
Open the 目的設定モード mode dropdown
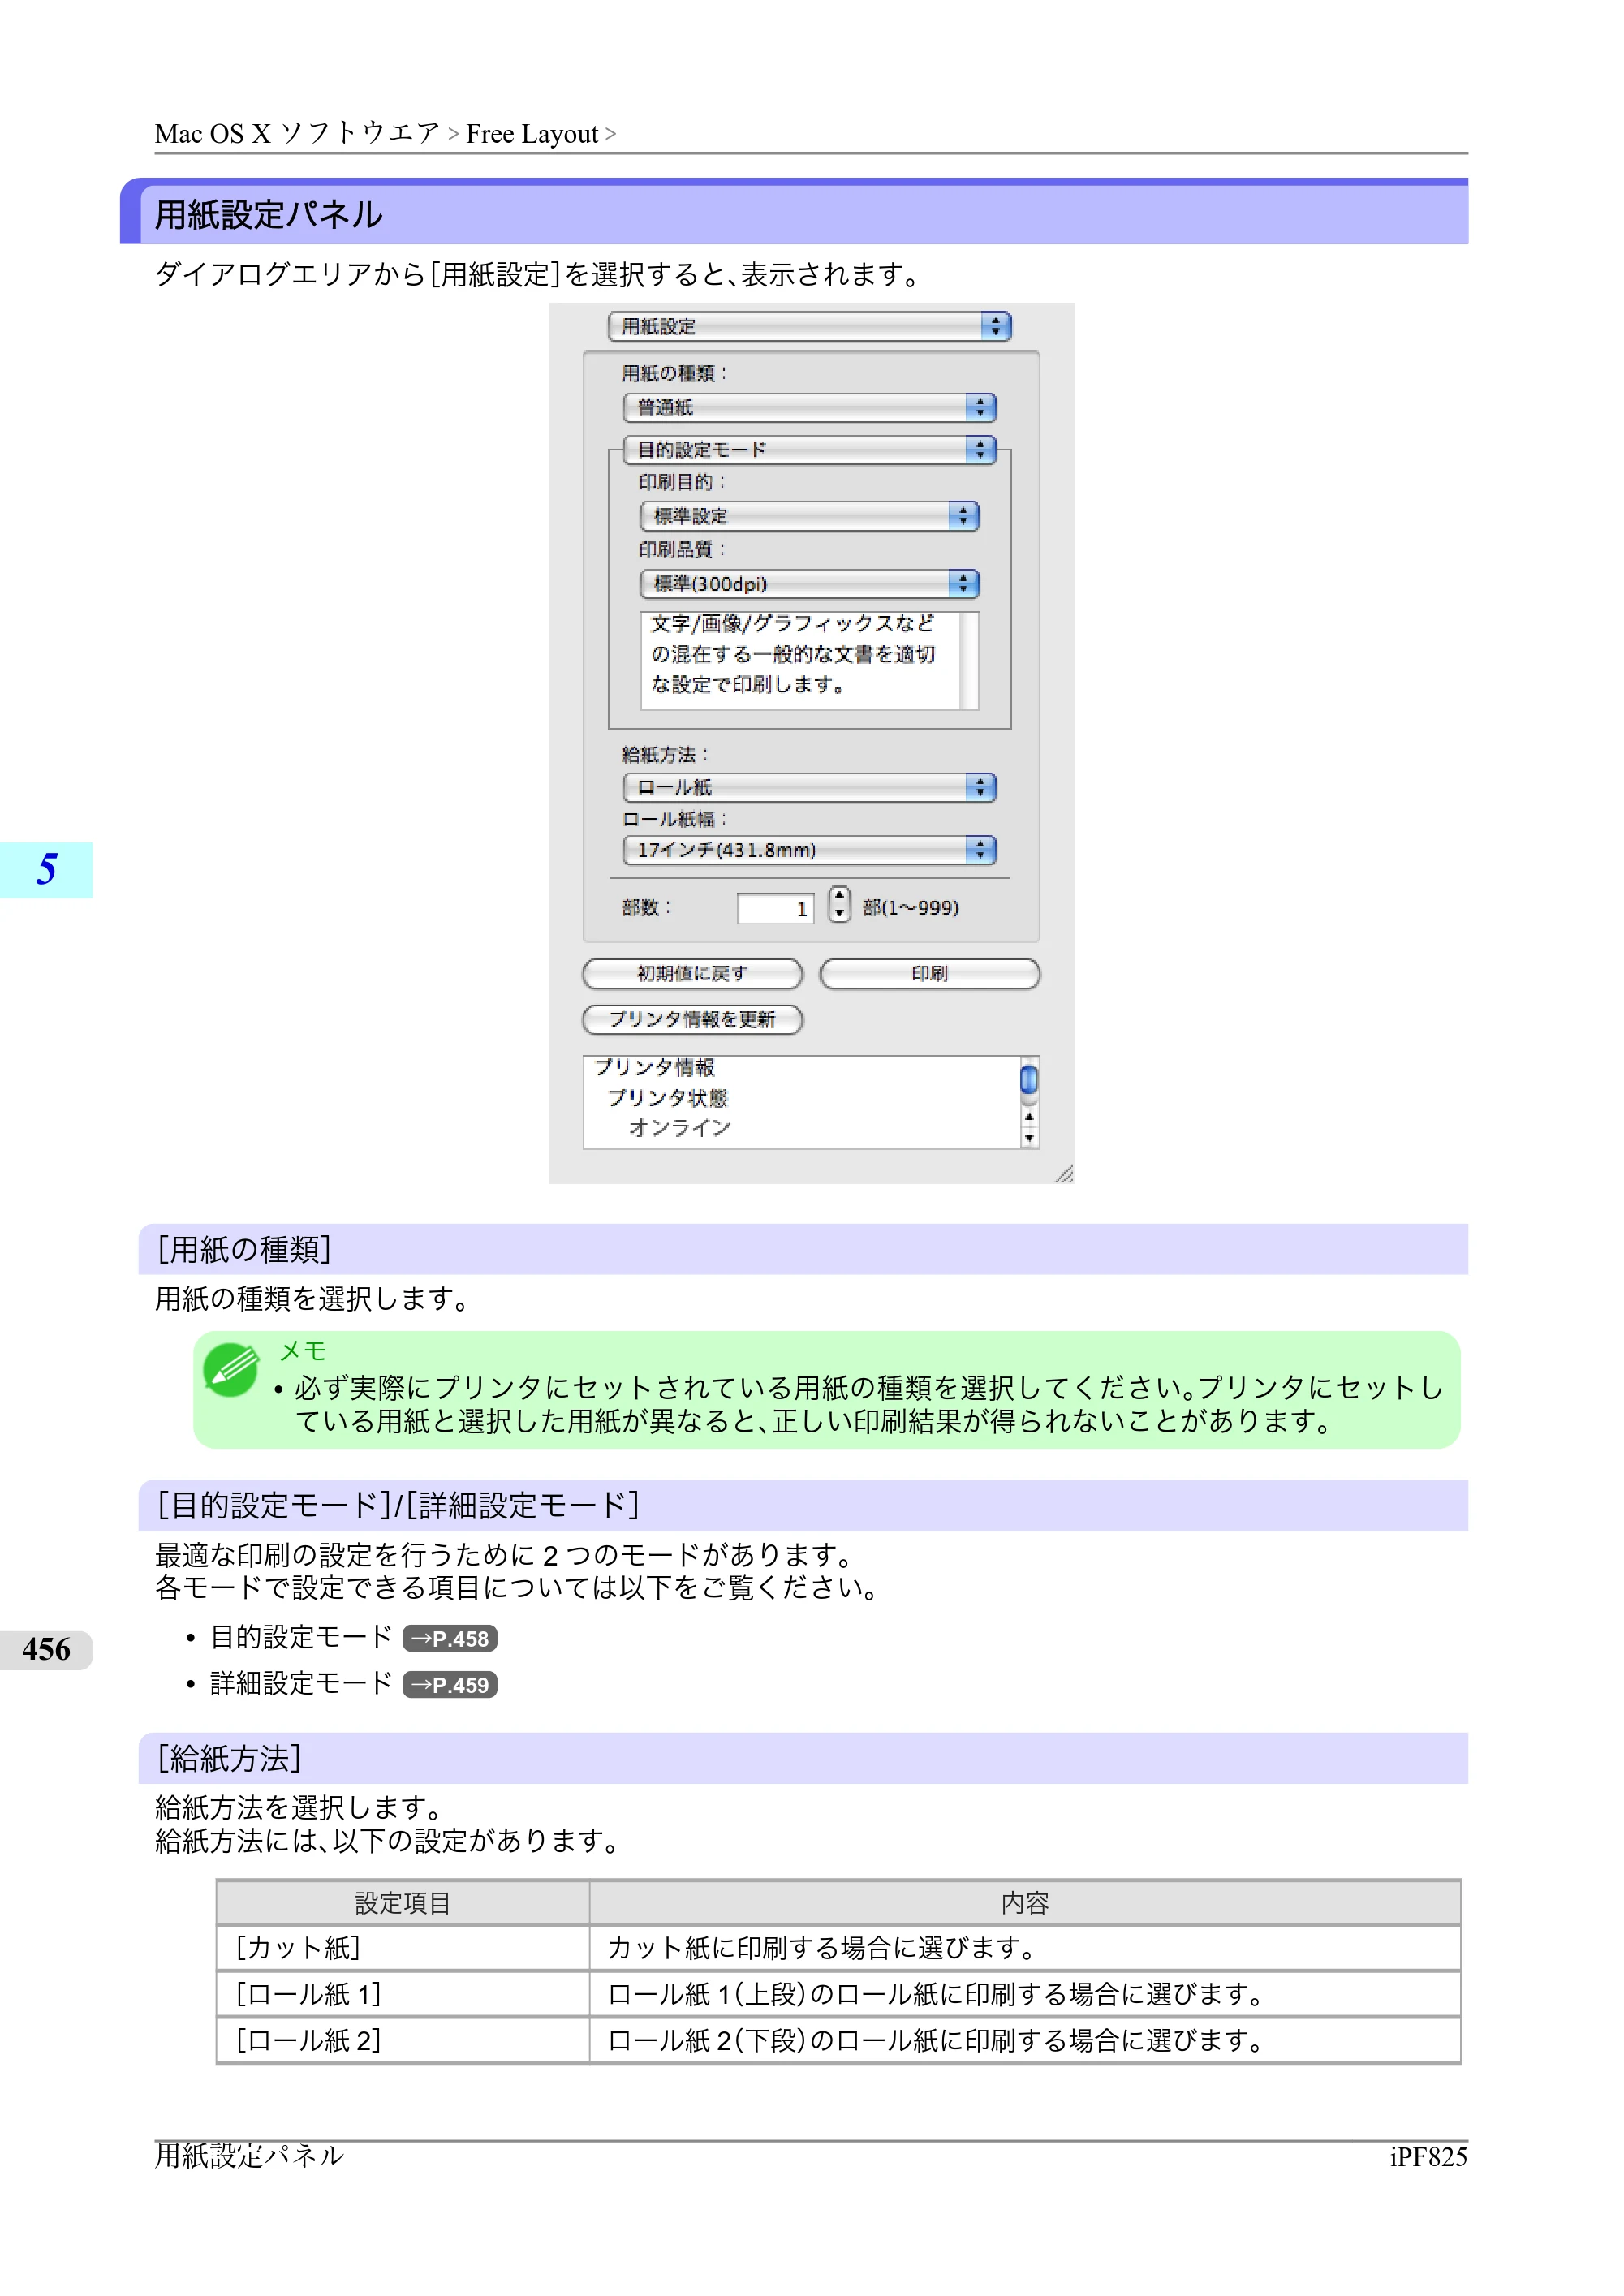tap(809, 449)
